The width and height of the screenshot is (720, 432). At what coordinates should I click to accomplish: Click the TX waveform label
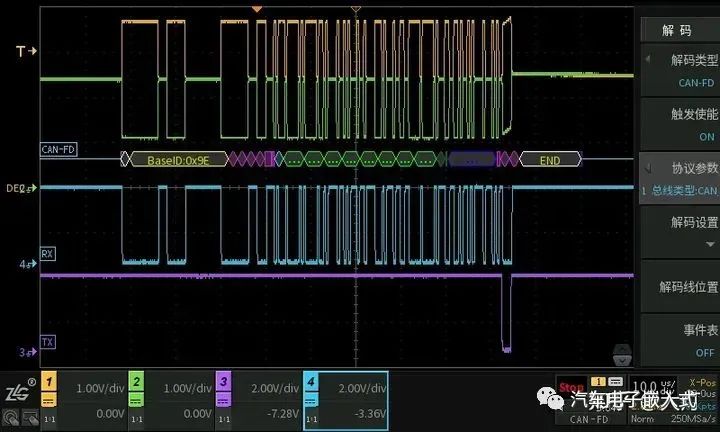[48, 342]
